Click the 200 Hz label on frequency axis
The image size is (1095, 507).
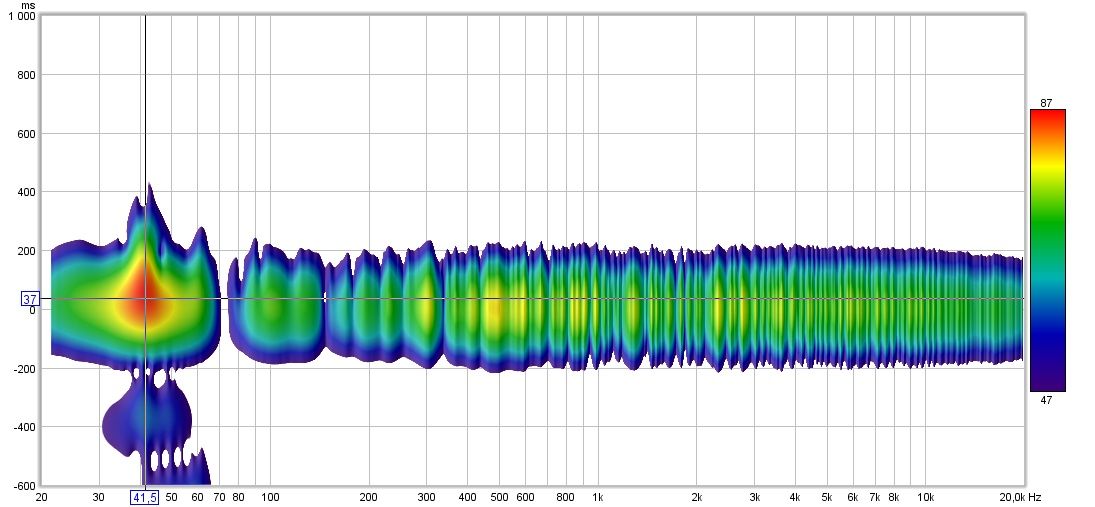369,497
